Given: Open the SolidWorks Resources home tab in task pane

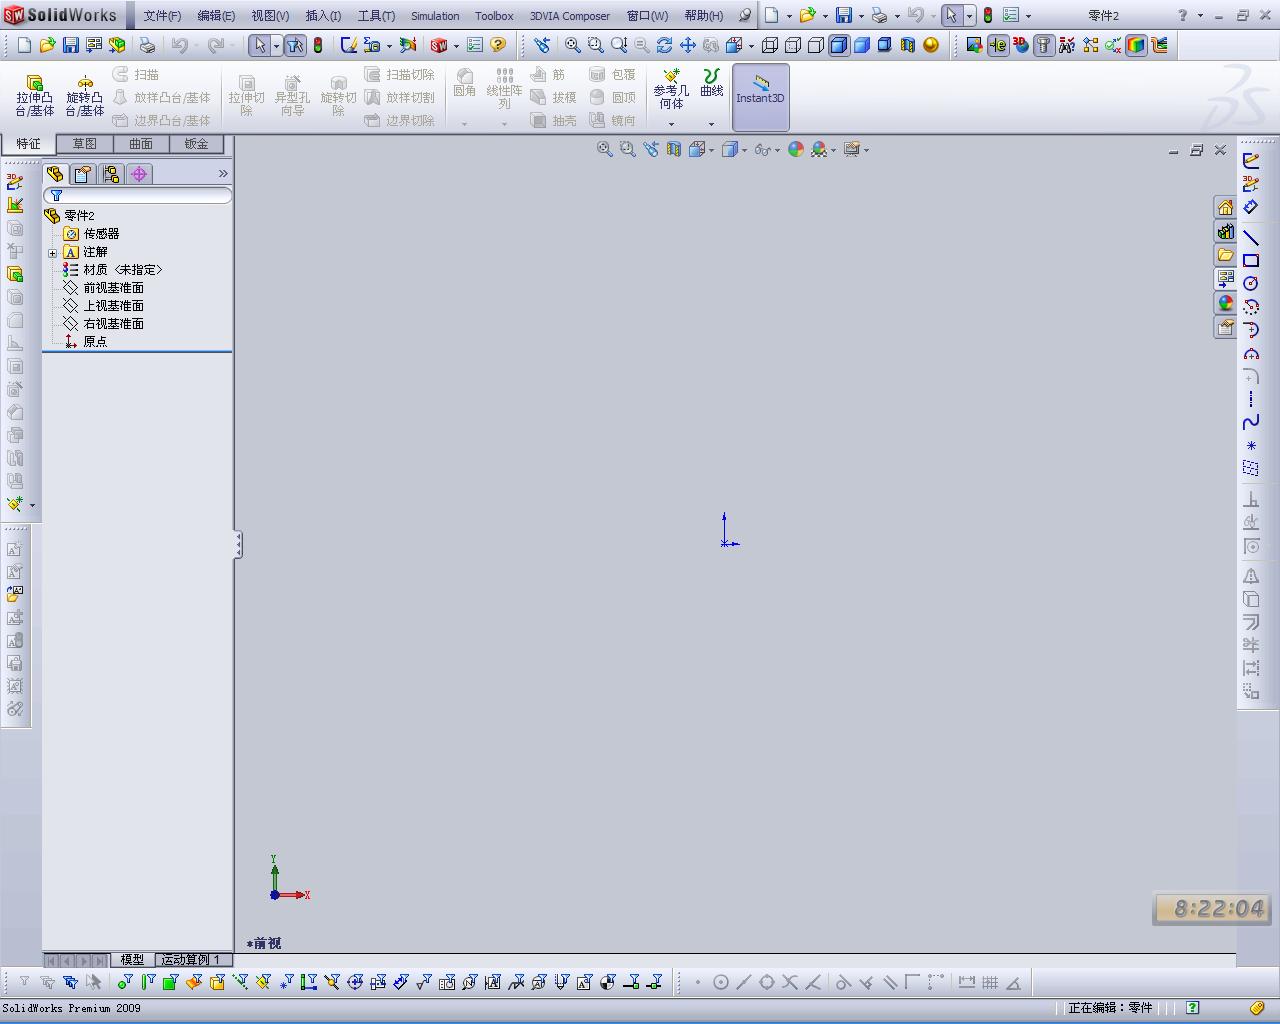Looking at the screenshot, I should point(1225,207).
